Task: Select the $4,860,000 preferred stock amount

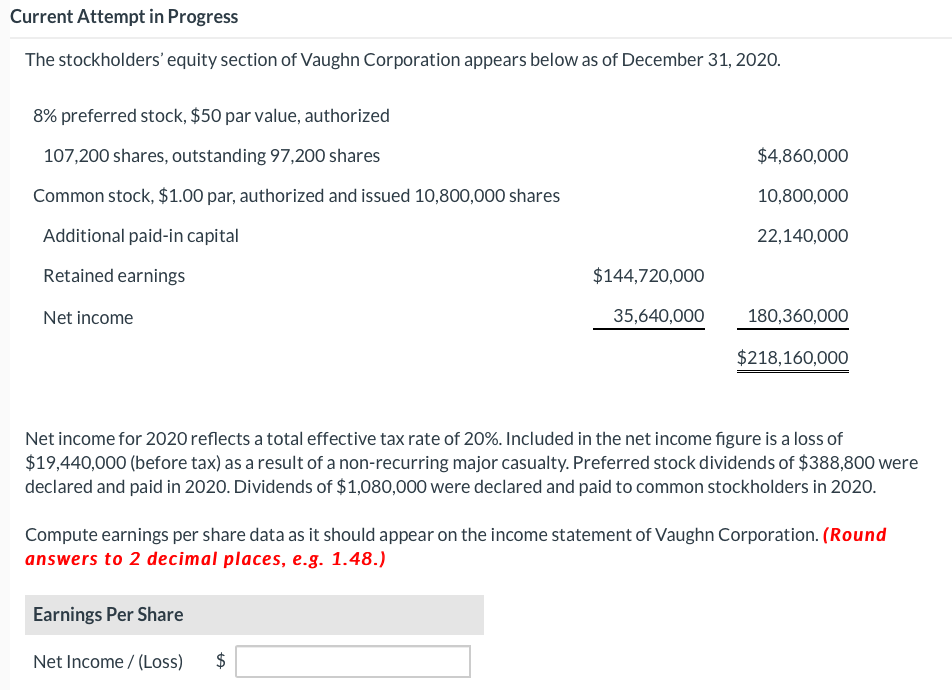Action: (803, 155)
